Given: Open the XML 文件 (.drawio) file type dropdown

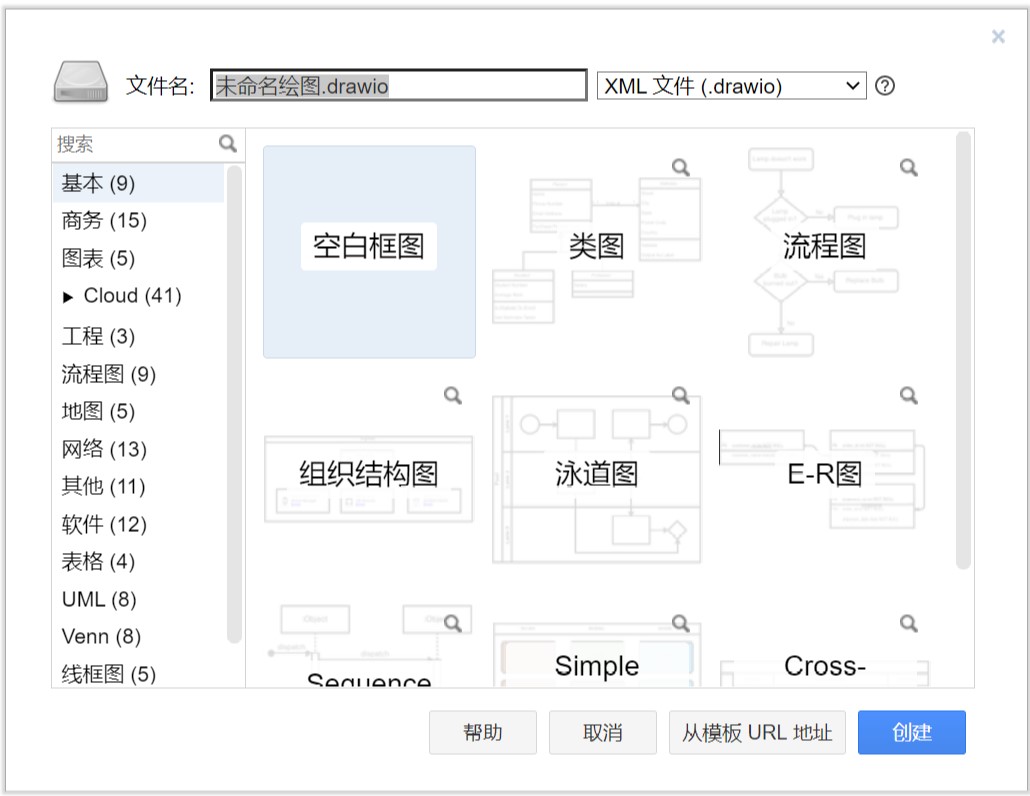Looking at the screenshot, I should (x=732, y=85).
